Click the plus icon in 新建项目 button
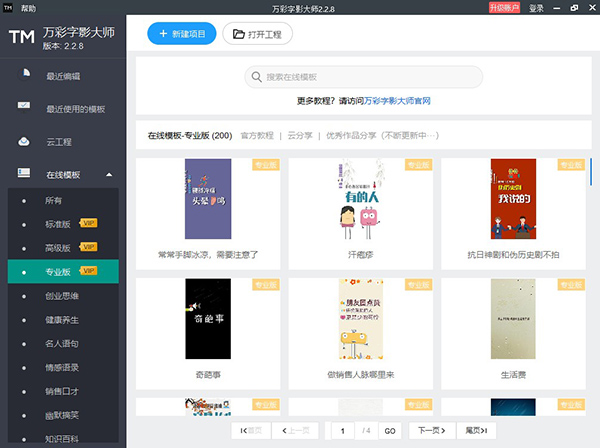Screen dimensions: 600x448 pyautogui.click(x=163, y=34)
